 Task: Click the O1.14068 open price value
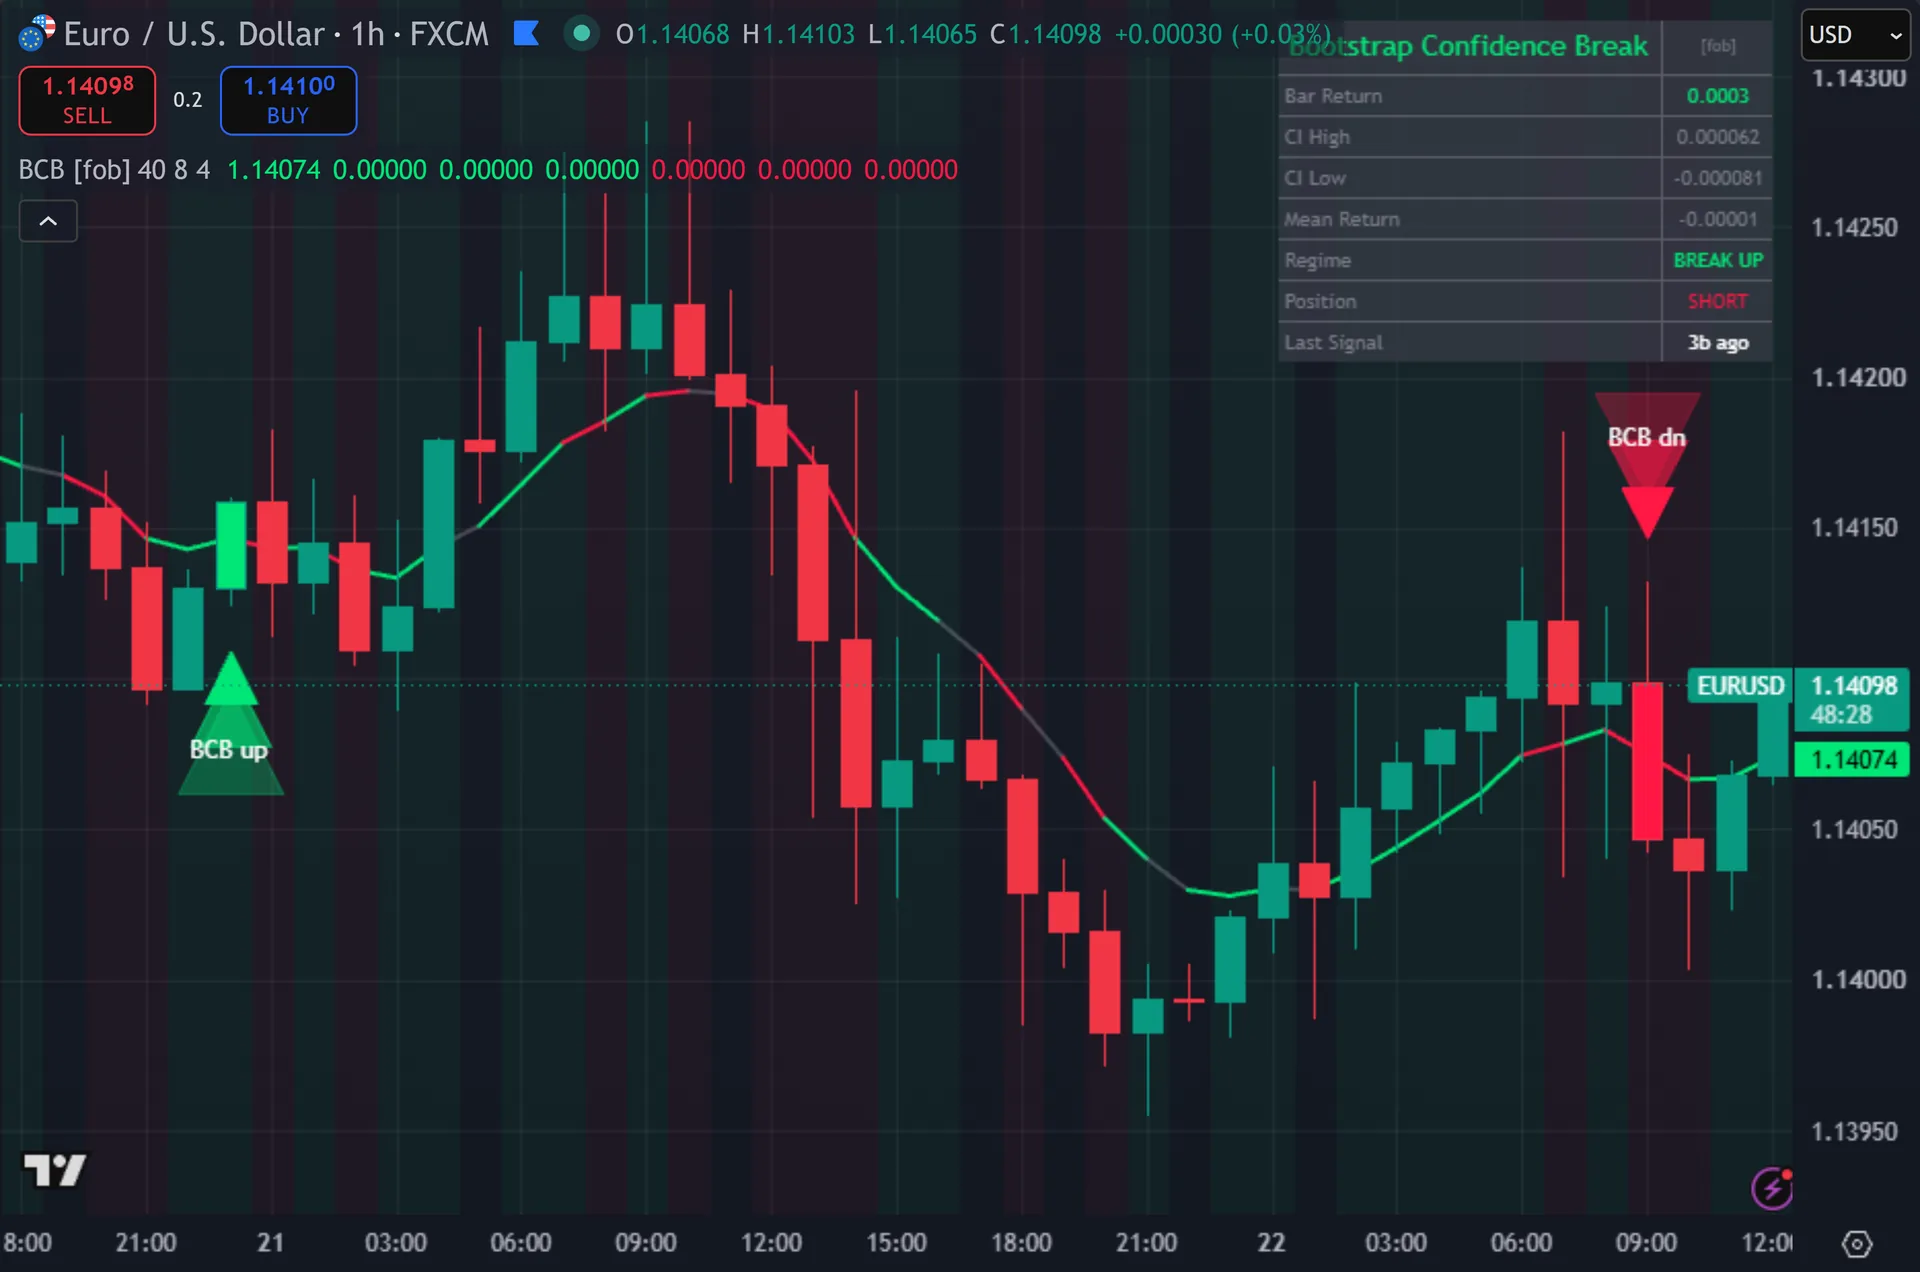[x=672, y=34]
